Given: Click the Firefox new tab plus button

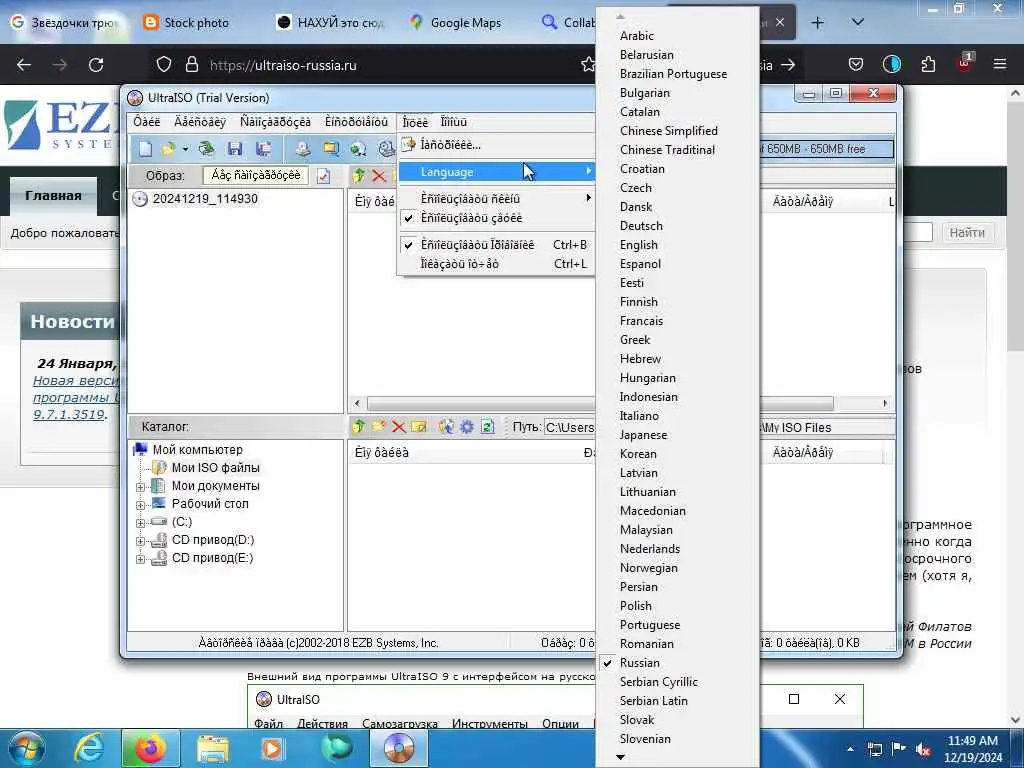Looking at the screenshot, I should 817,23.
